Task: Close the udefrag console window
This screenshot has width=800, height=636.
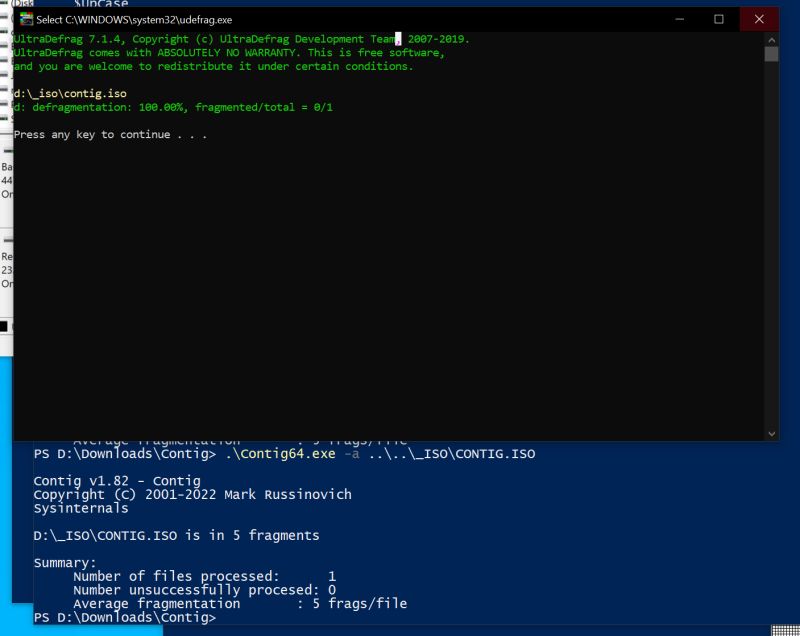Action: pos(760,18)
